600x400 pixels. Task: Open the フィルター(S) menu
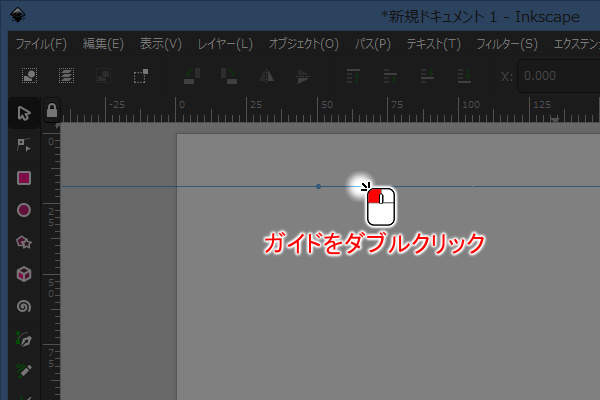coord(507,44)
